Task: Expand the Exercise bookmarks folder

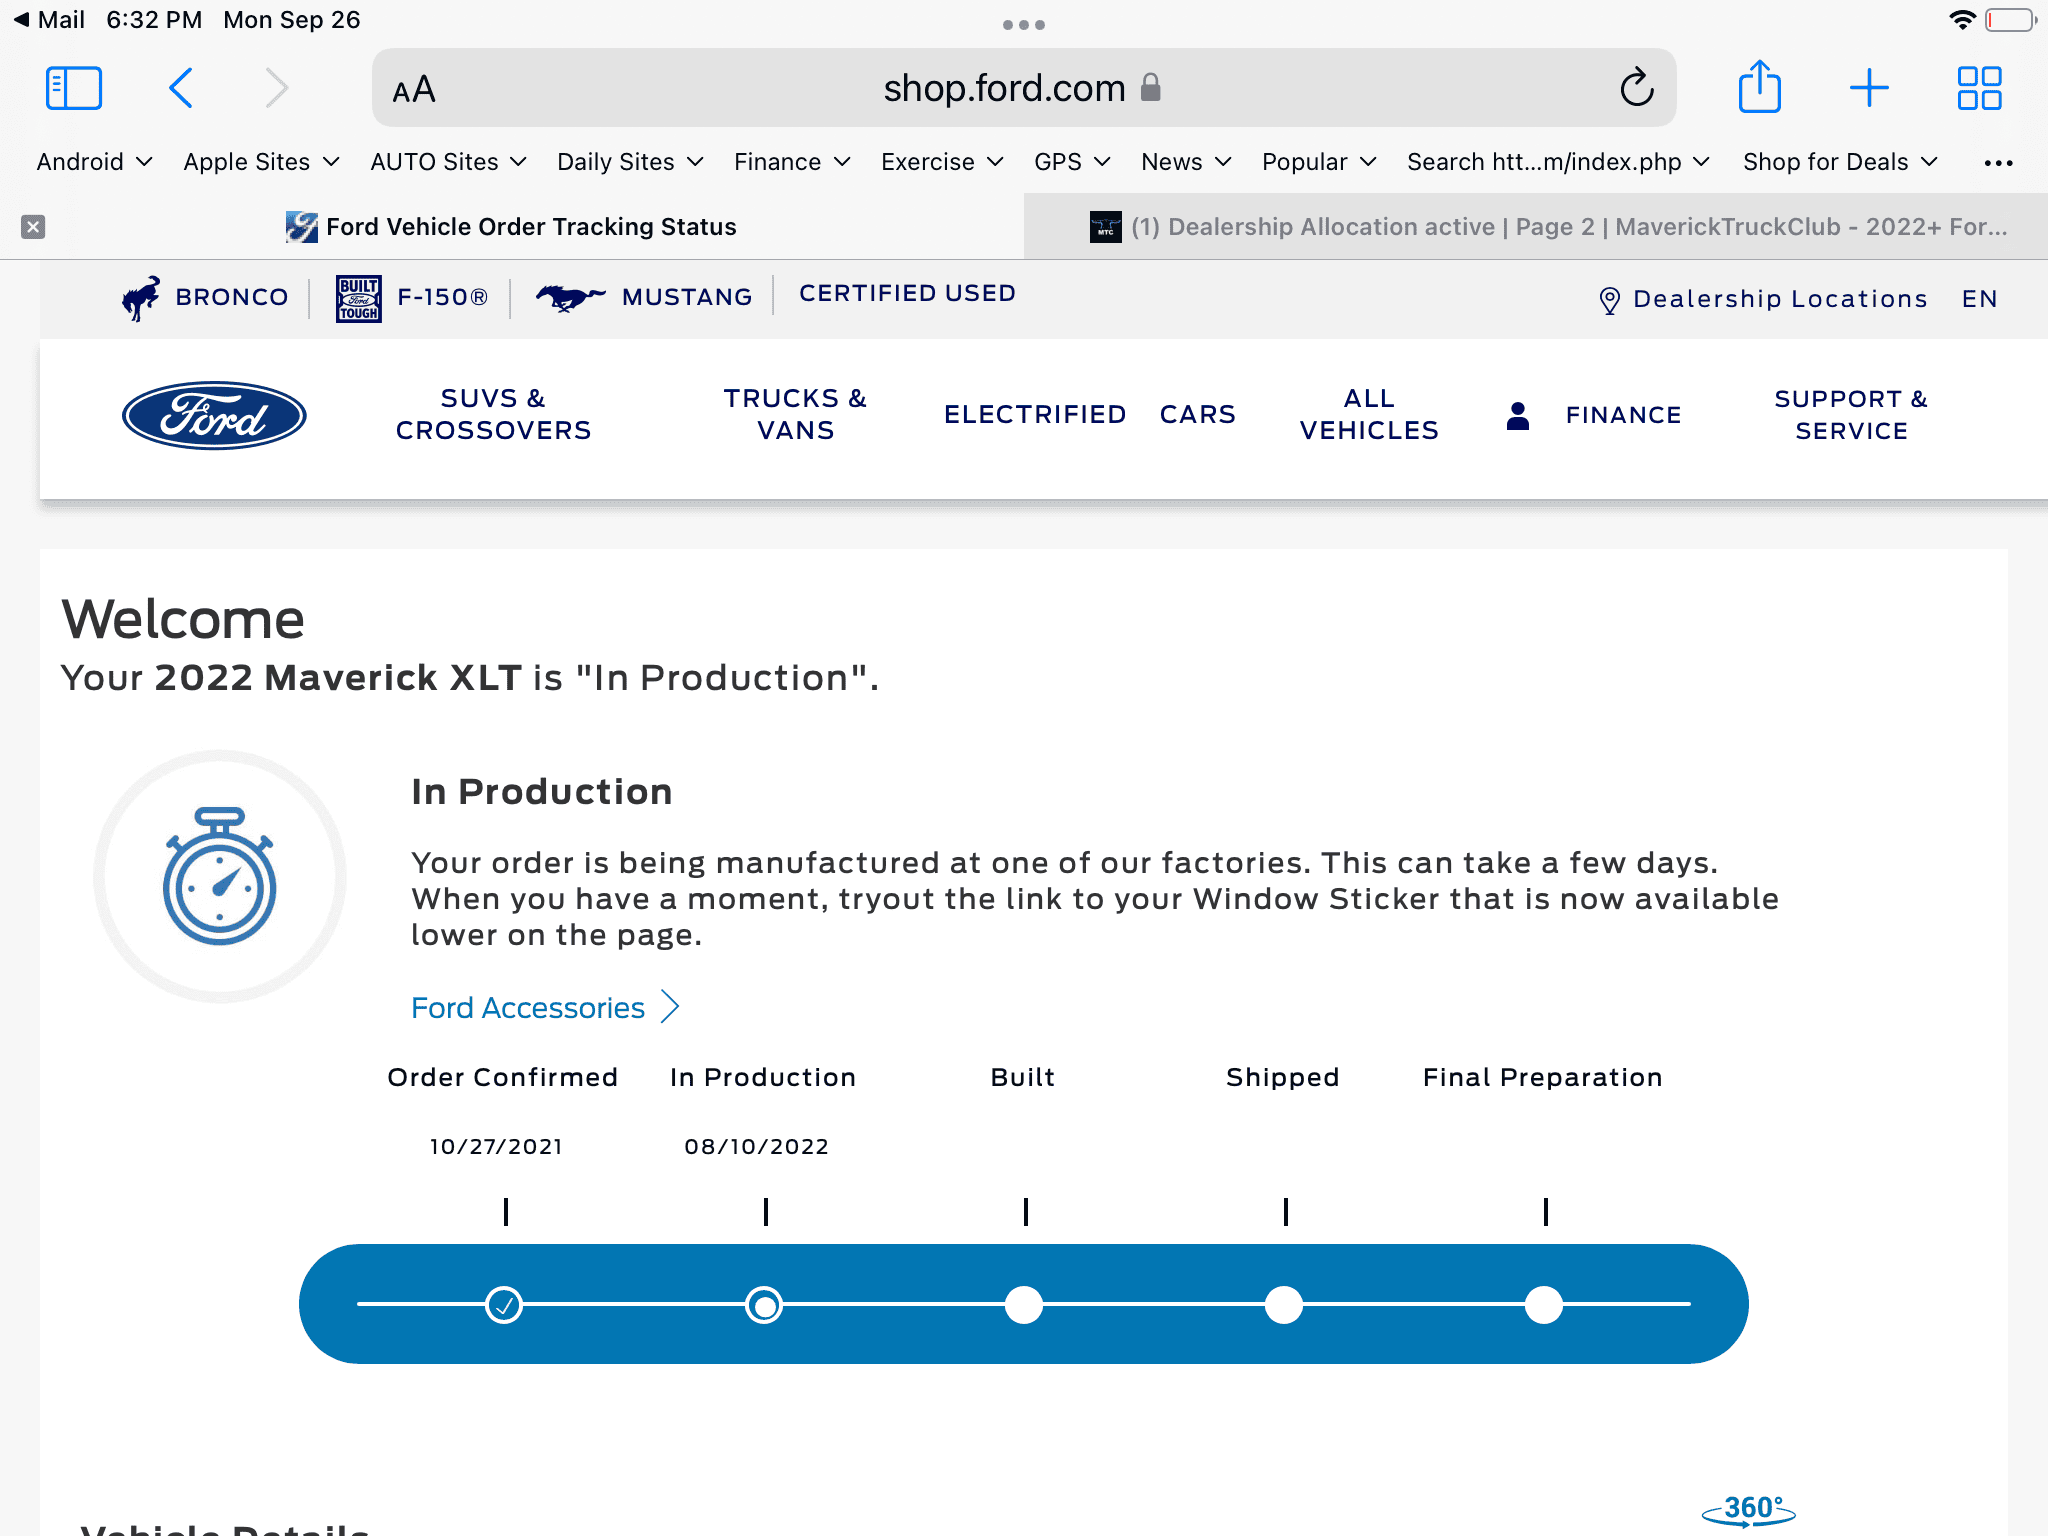Action: point(942,162)
